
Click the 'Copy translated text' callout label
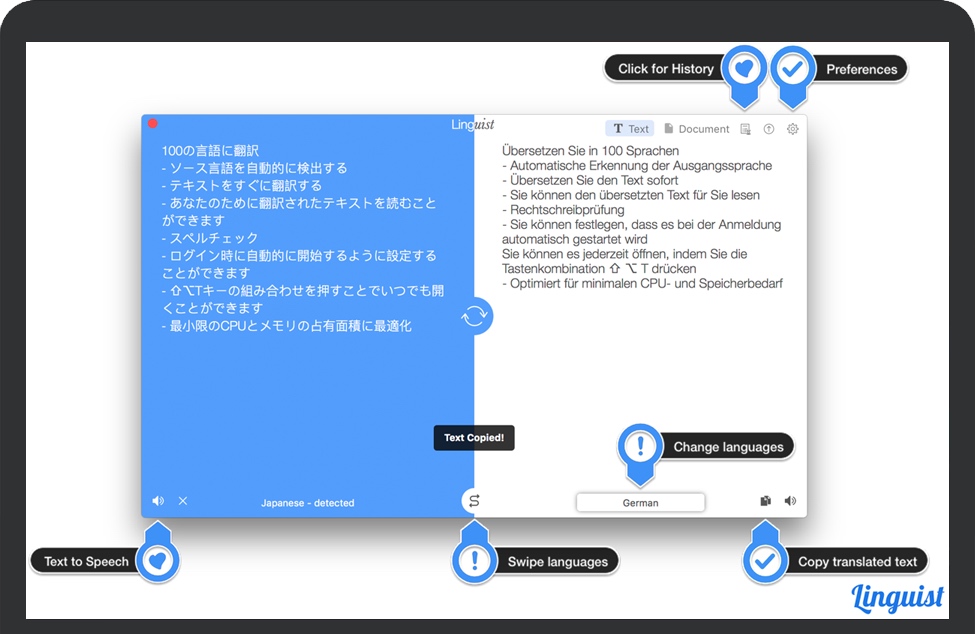[x=857, y=562]
